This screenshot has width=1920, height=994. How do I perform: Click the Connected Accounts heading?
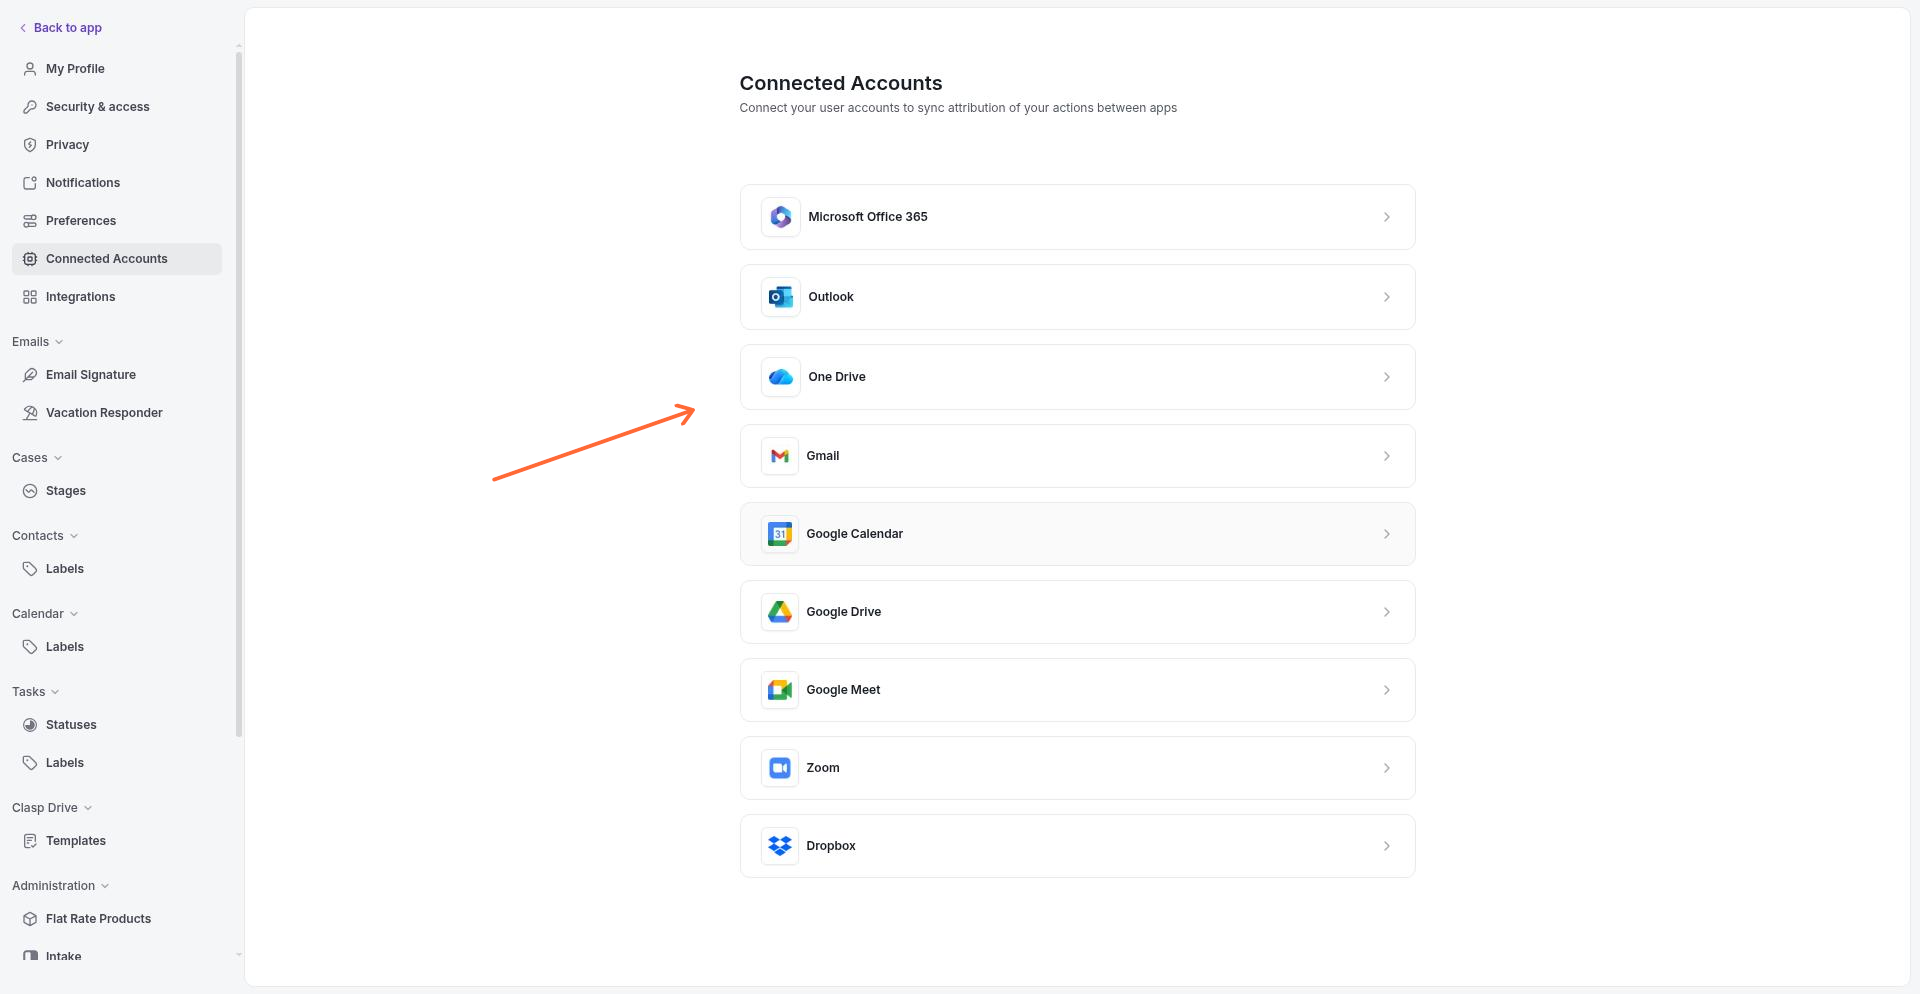tap(841, 83)
